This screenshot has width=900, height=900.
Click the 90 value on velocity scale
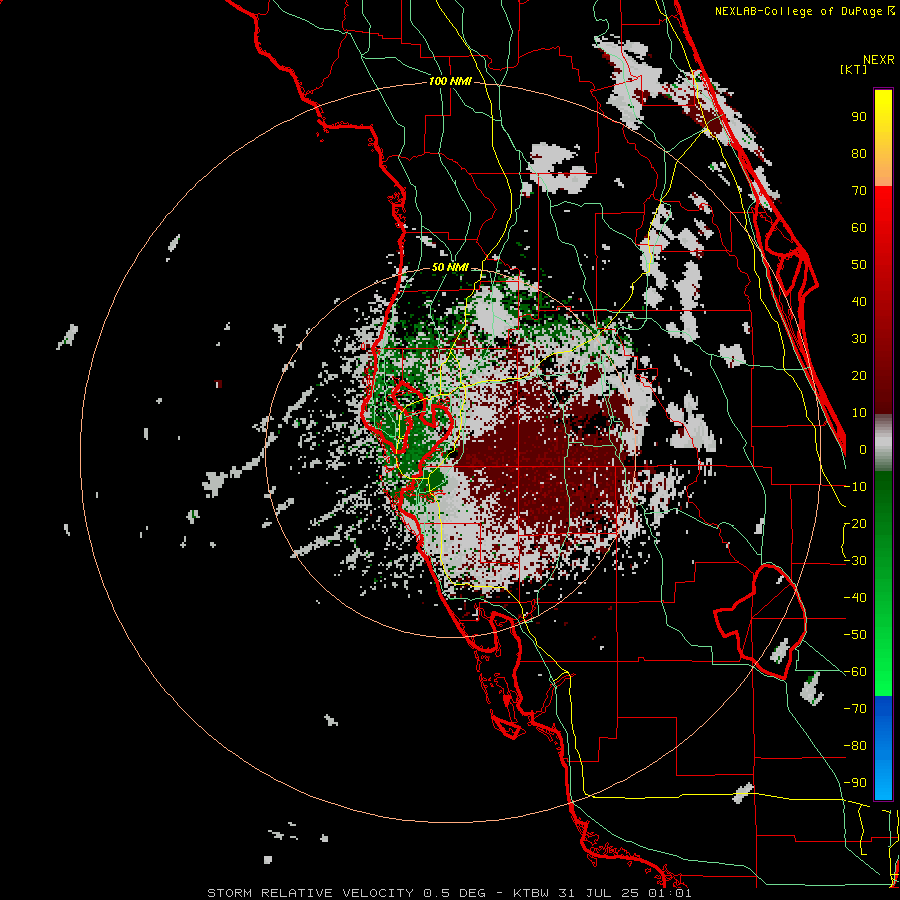tap(859, 117)
